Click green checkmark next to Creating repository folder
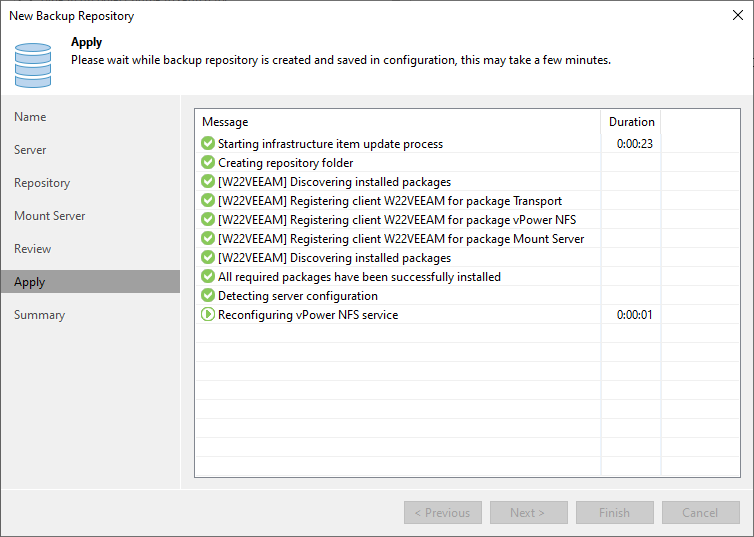 pos(208,162)
